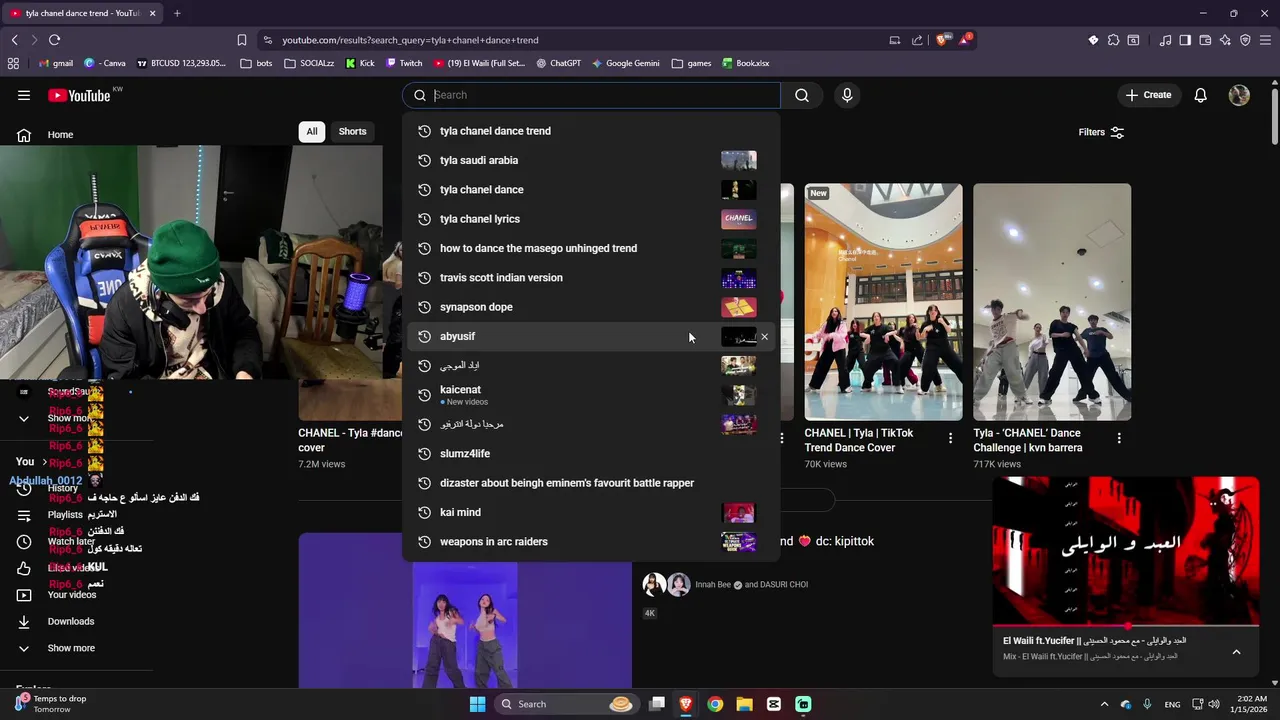Open Windows Start button
The width and height of the screenshot is (1280, 720).
pos(477,704)
